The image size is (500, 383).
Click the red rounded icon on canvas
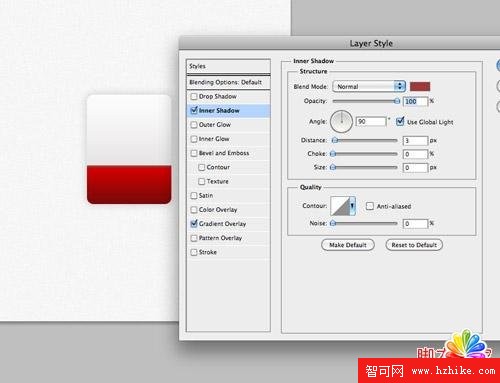[129, 149]
